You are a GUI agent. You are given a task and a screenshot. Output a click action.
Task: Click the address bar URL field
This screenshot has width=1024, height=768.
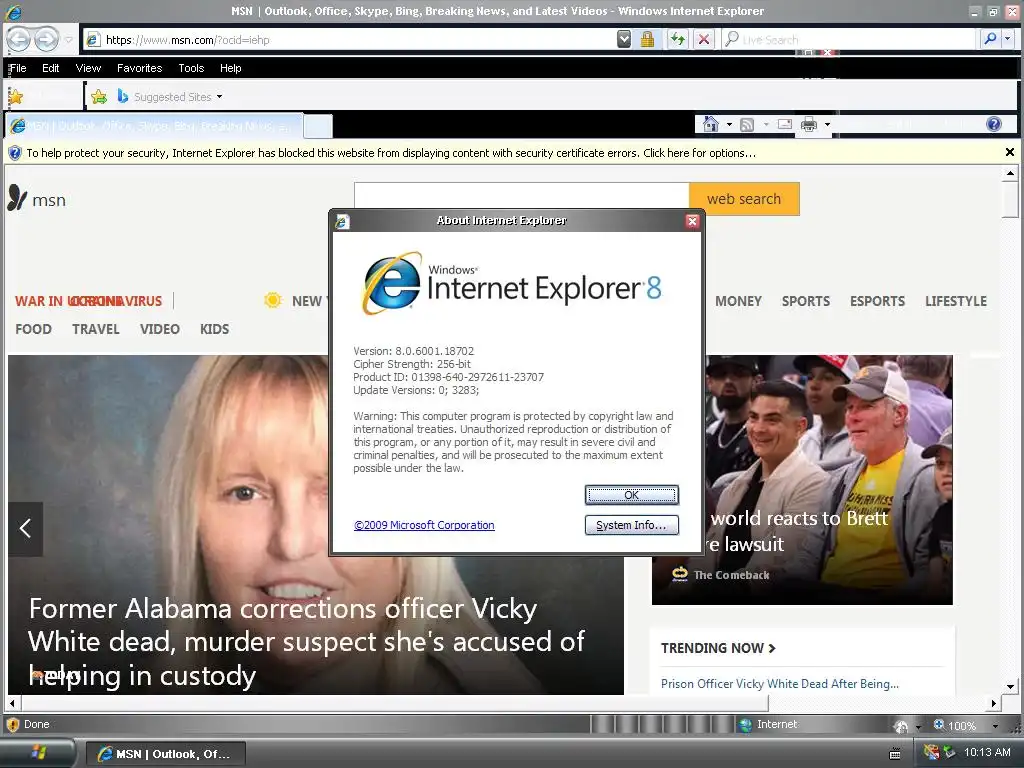pos(349,40)
